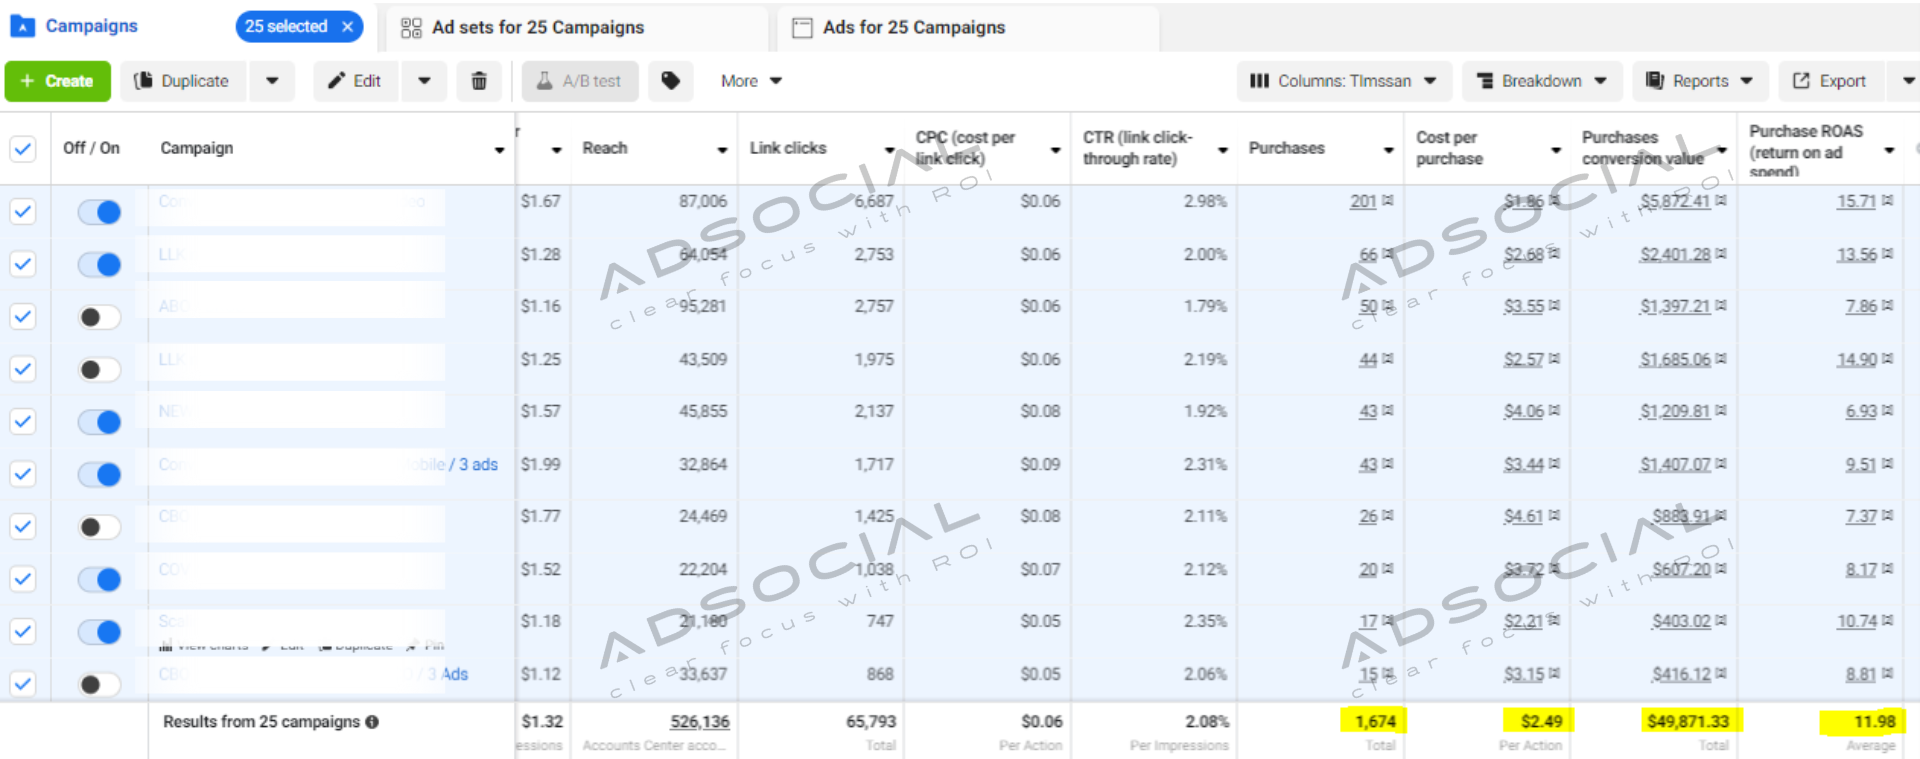This screenshot has height=759, width=1920.
Task: Click the A/B test flask button
Action: pyautogui.click(x=579, y=81)
